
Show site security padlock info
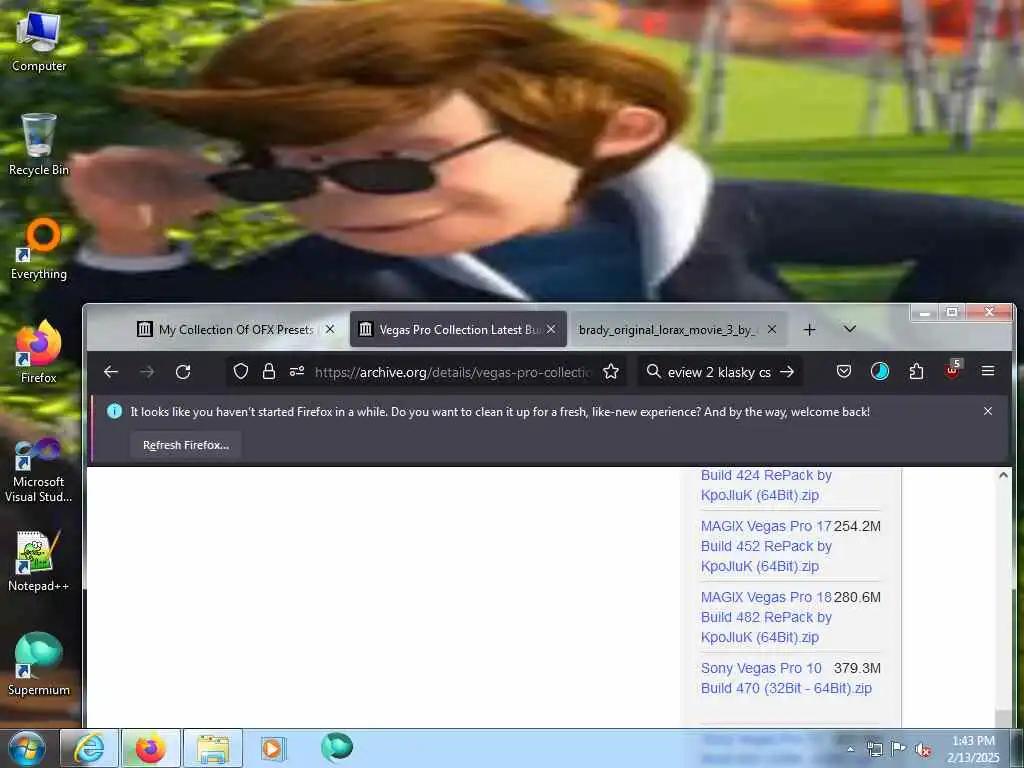[268, 372]
